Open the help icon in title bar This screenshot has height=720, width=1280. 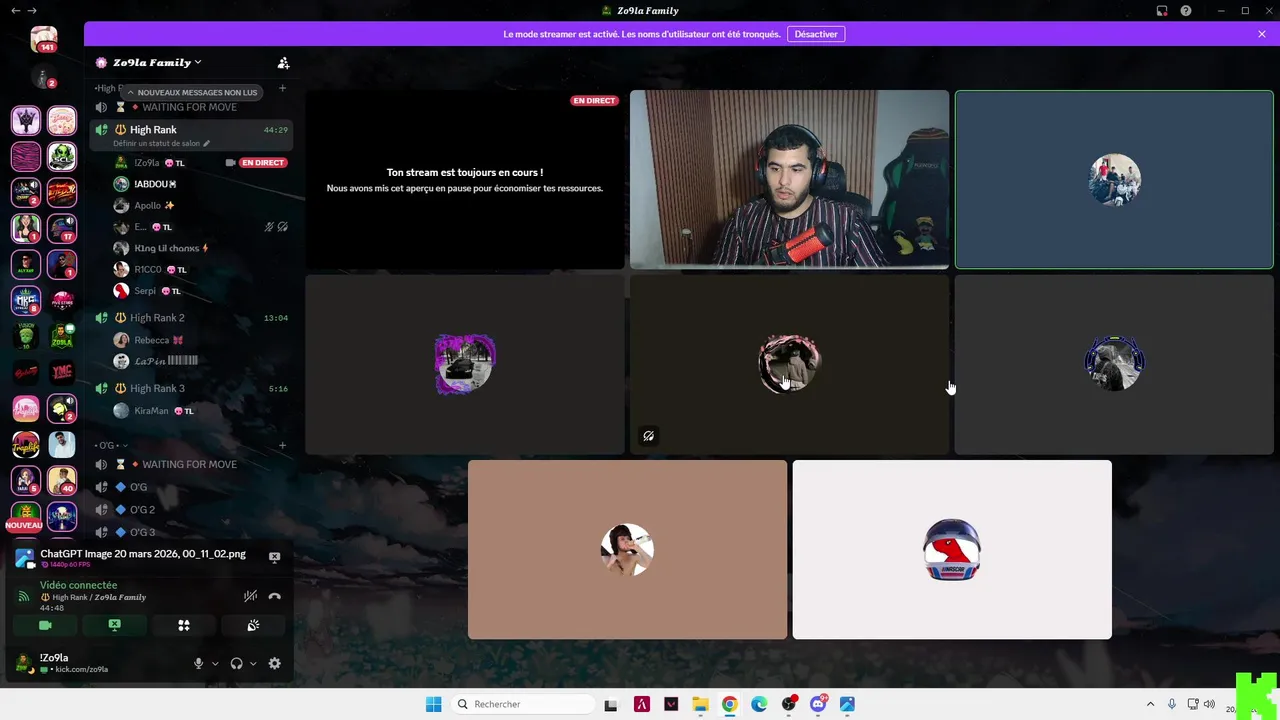[1186, 10]
